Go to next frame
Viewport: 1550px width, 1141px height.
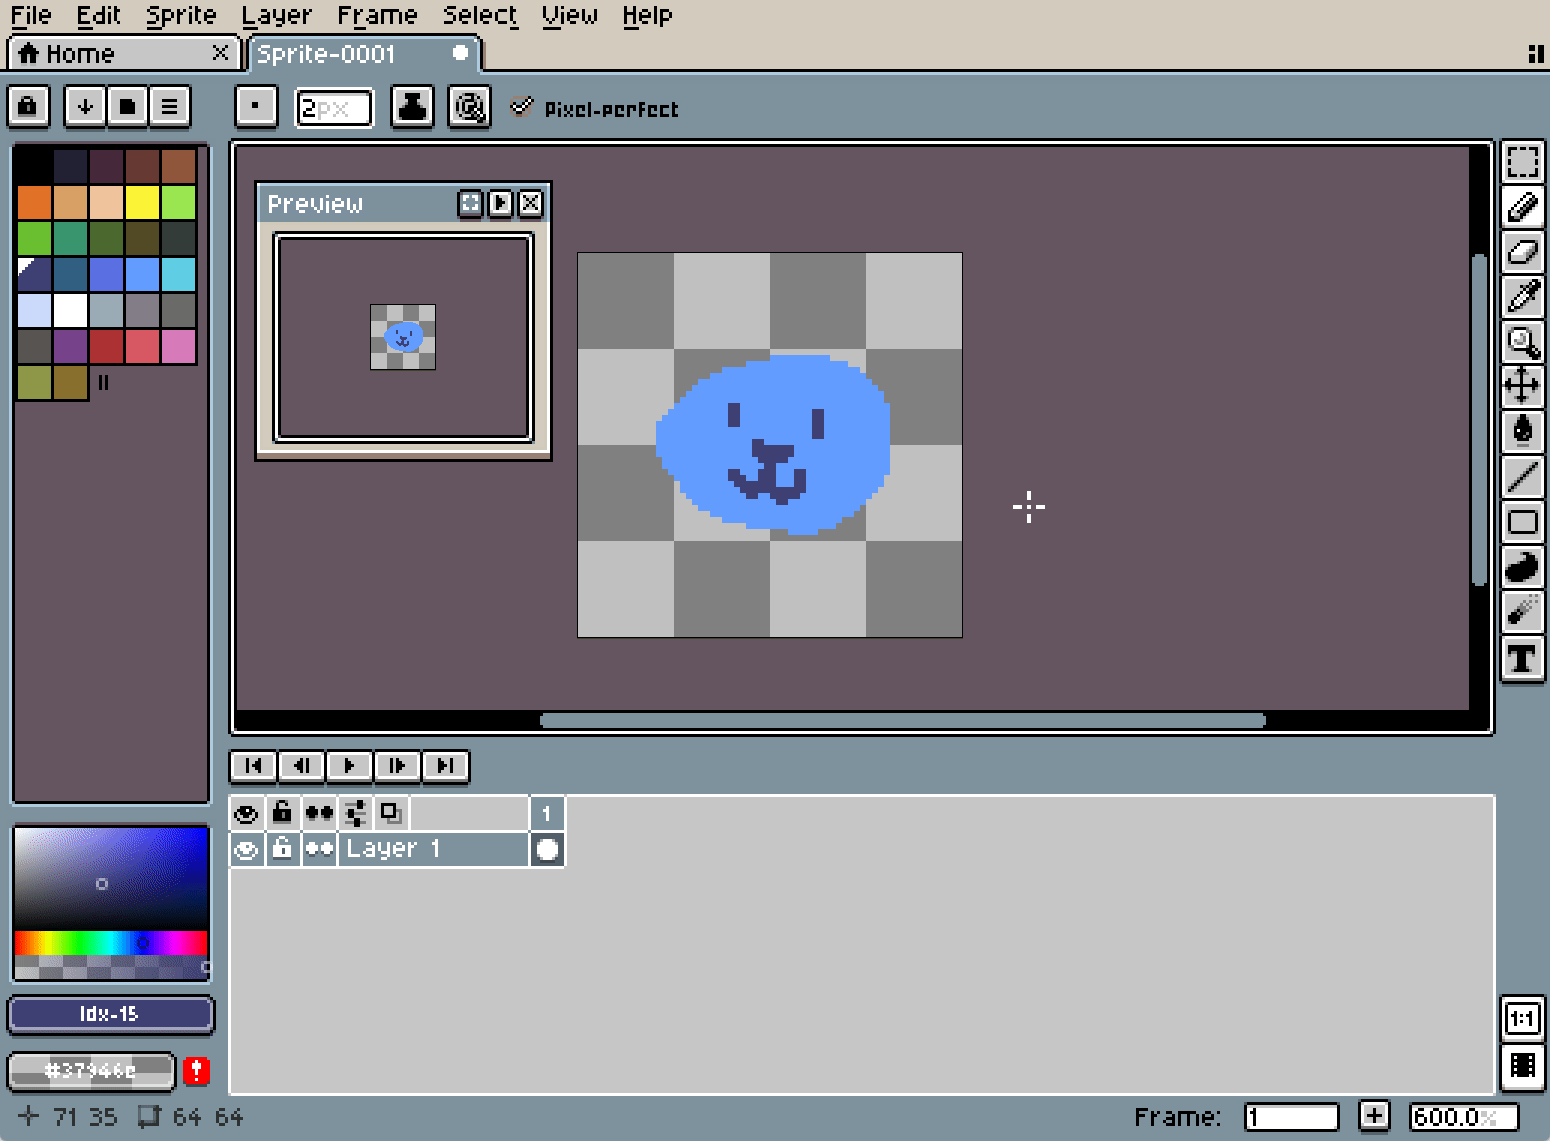pos(398,766)
